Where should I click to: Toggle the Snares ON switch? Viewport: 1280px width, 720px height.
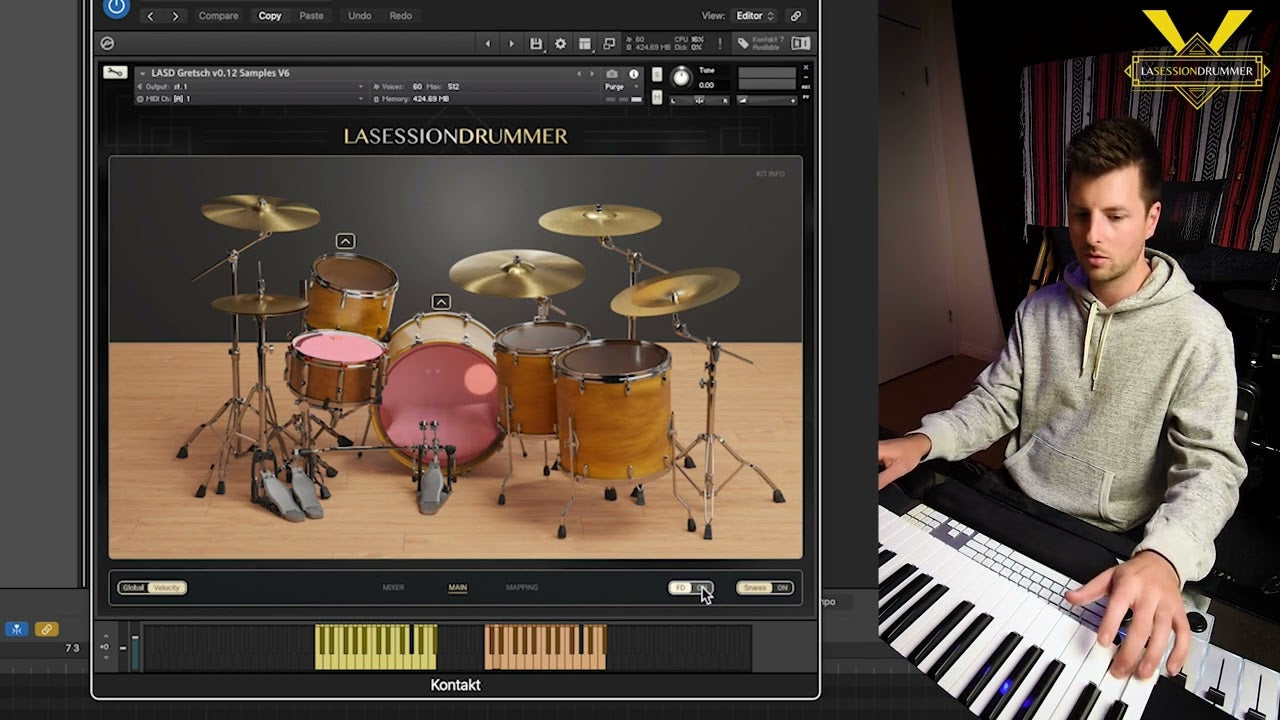pyautogui.click(x=765, y=588)
